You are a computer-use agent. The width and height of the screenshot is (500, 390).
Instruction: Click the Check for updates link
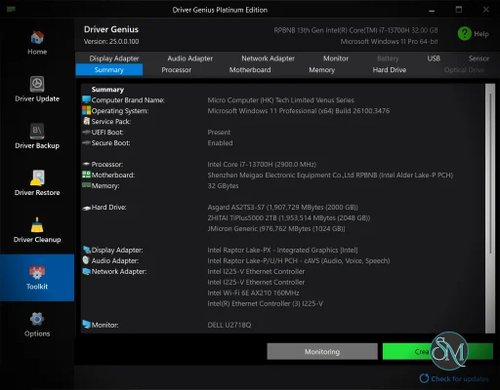point(460,379)
